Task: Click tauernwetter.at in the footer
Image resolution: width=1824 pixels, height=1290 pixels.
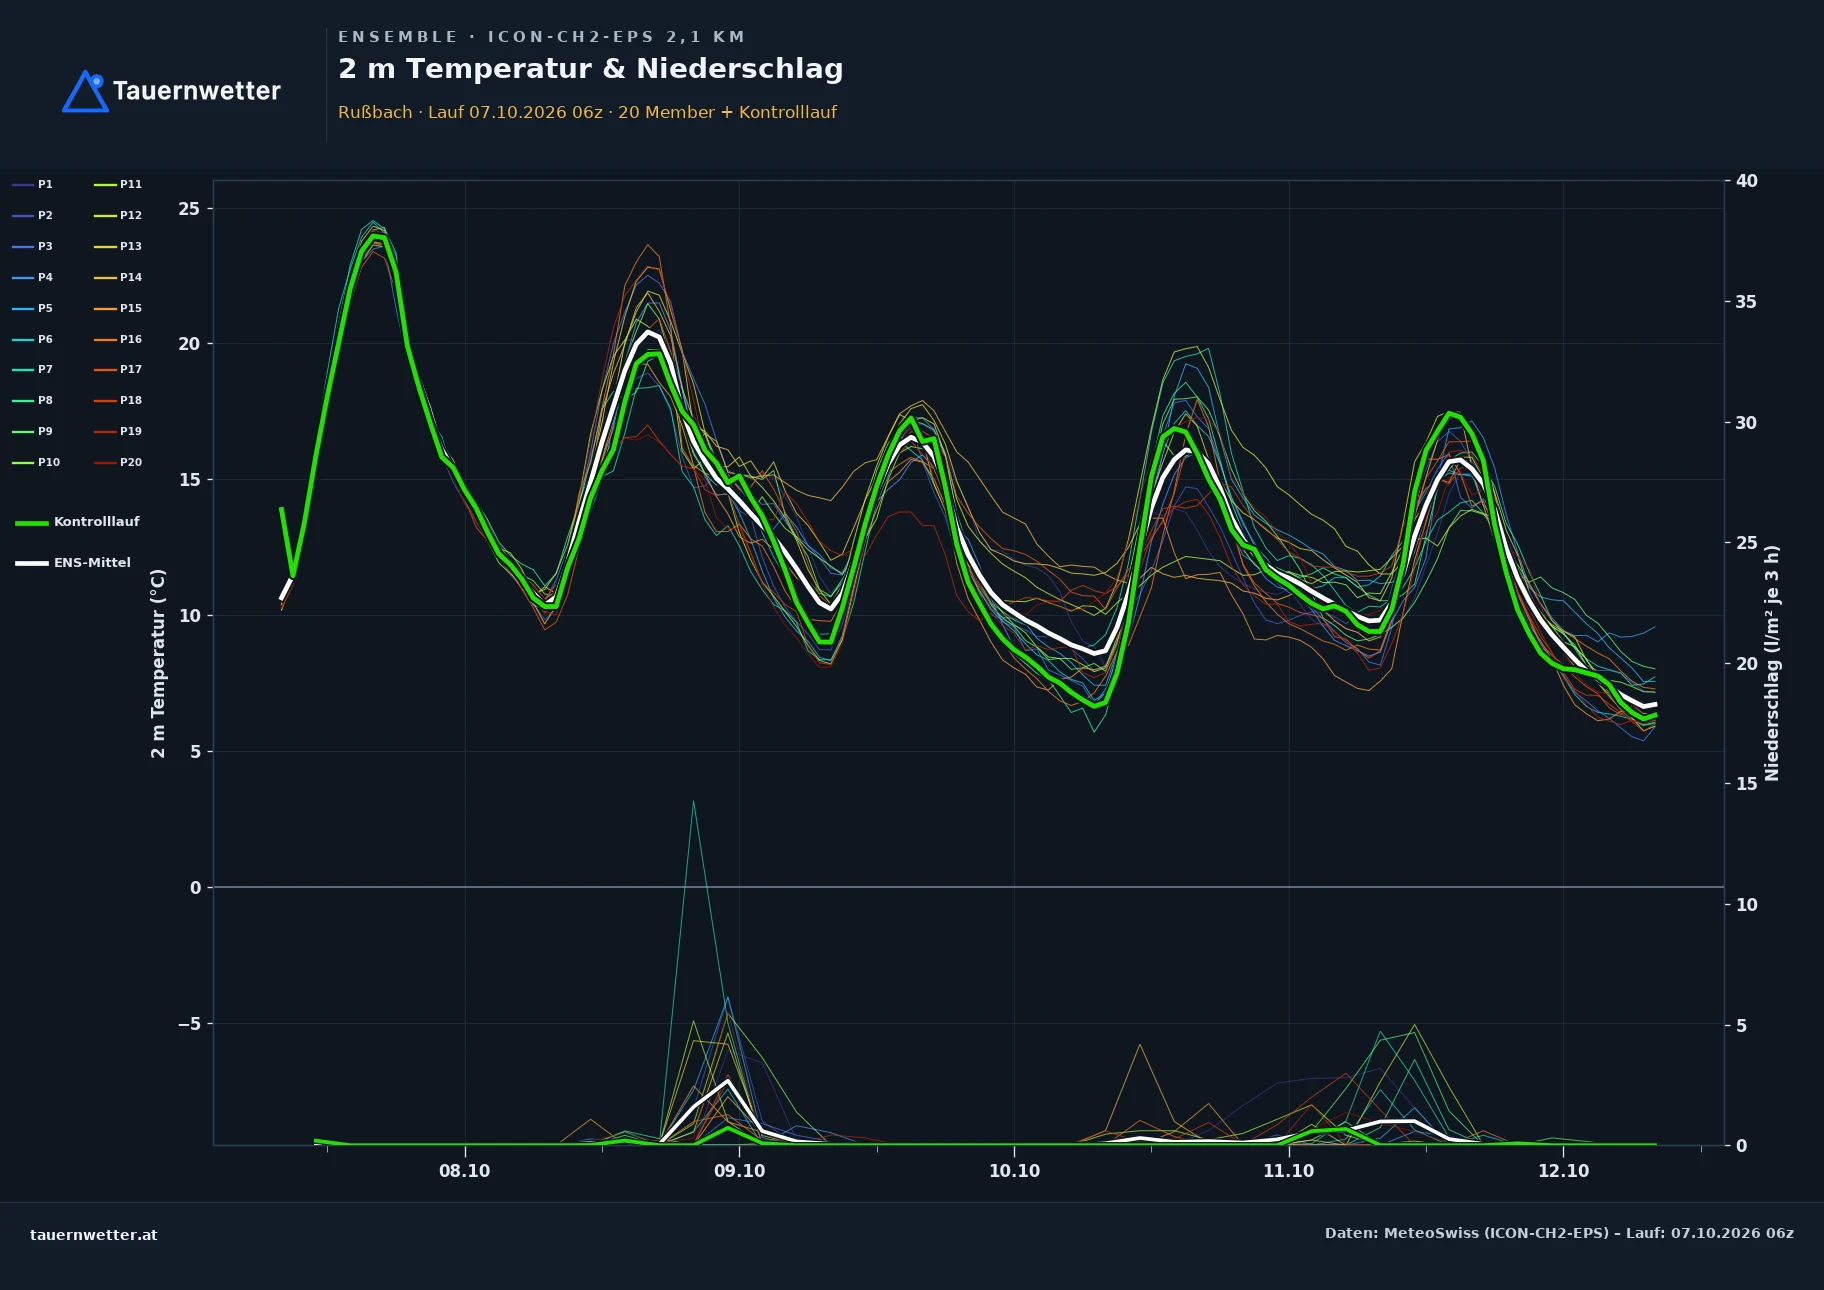Action: point(94,1235)
